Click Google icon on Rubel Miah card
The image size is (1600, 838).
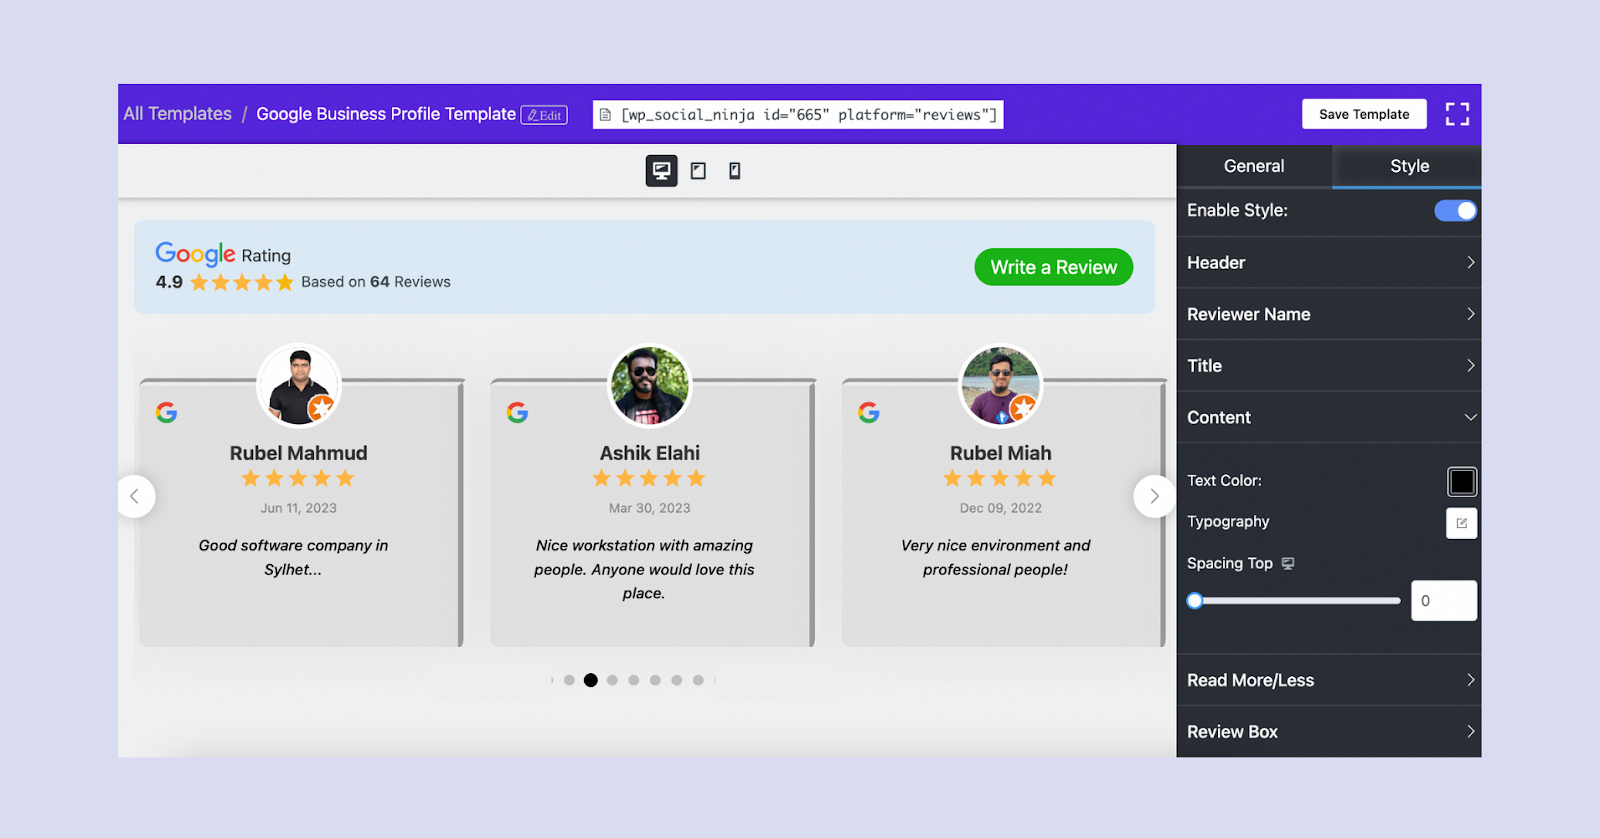869,412
